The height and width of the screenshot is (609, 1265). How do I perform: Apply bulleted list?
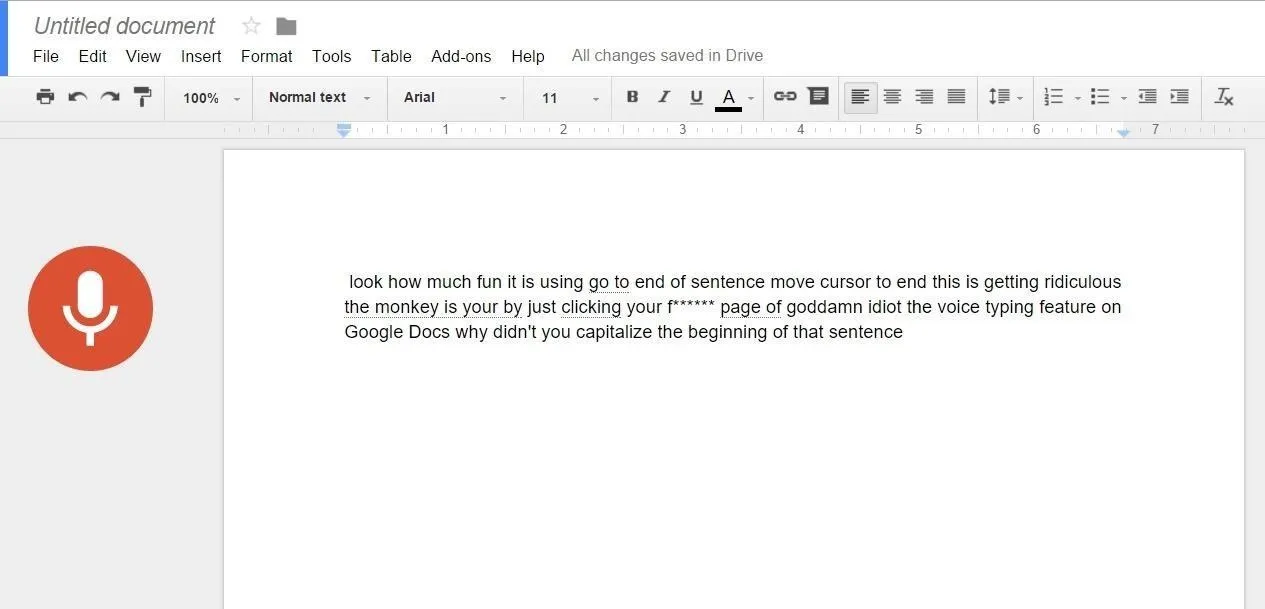pyautogui.click(x=1100, y=97)
